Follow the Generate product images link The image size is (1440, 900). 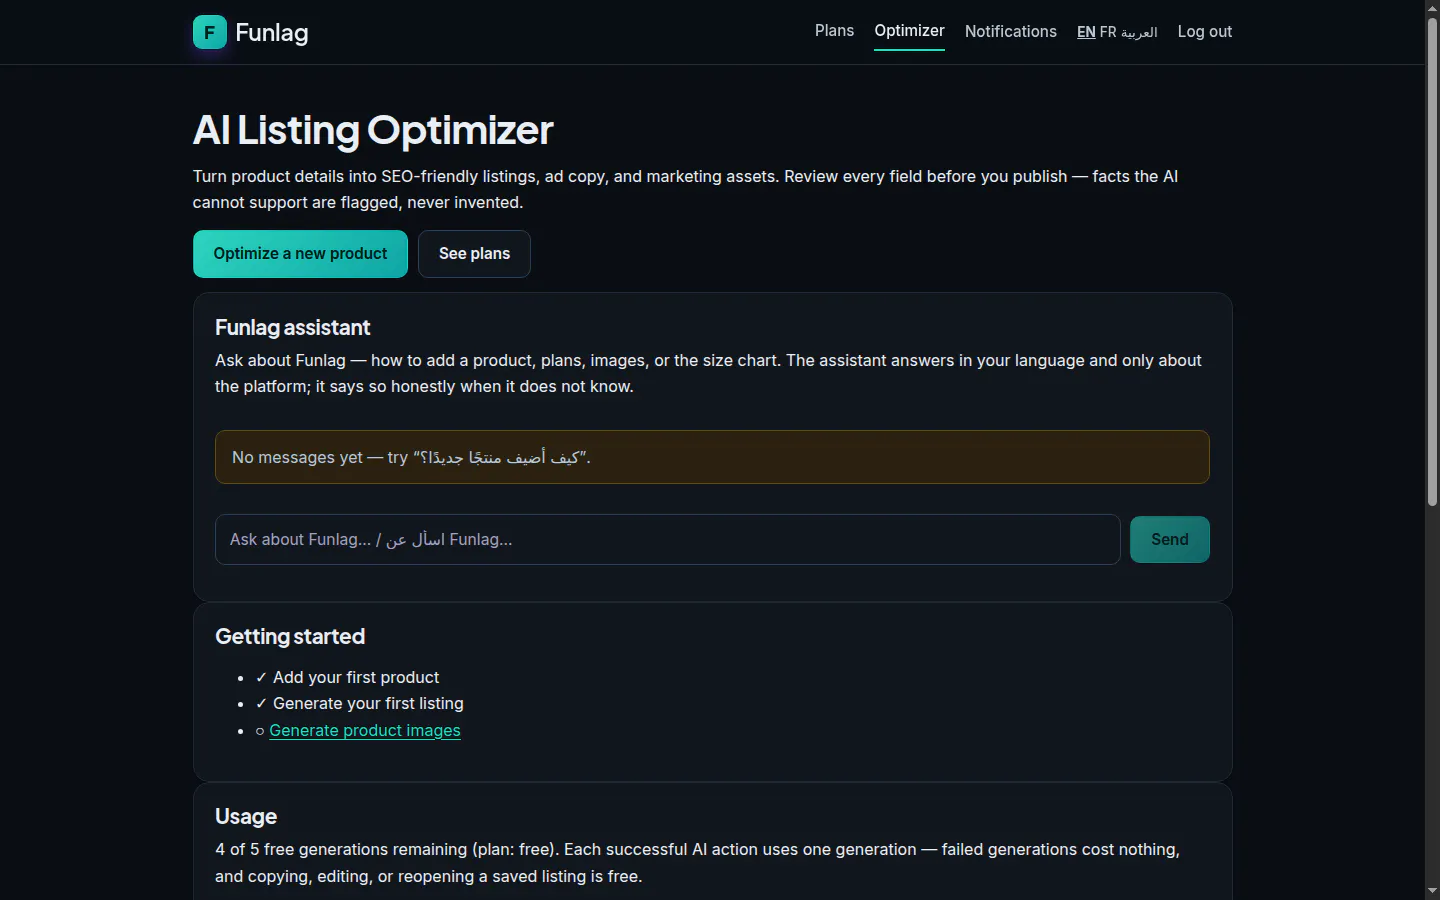(365, 731)
